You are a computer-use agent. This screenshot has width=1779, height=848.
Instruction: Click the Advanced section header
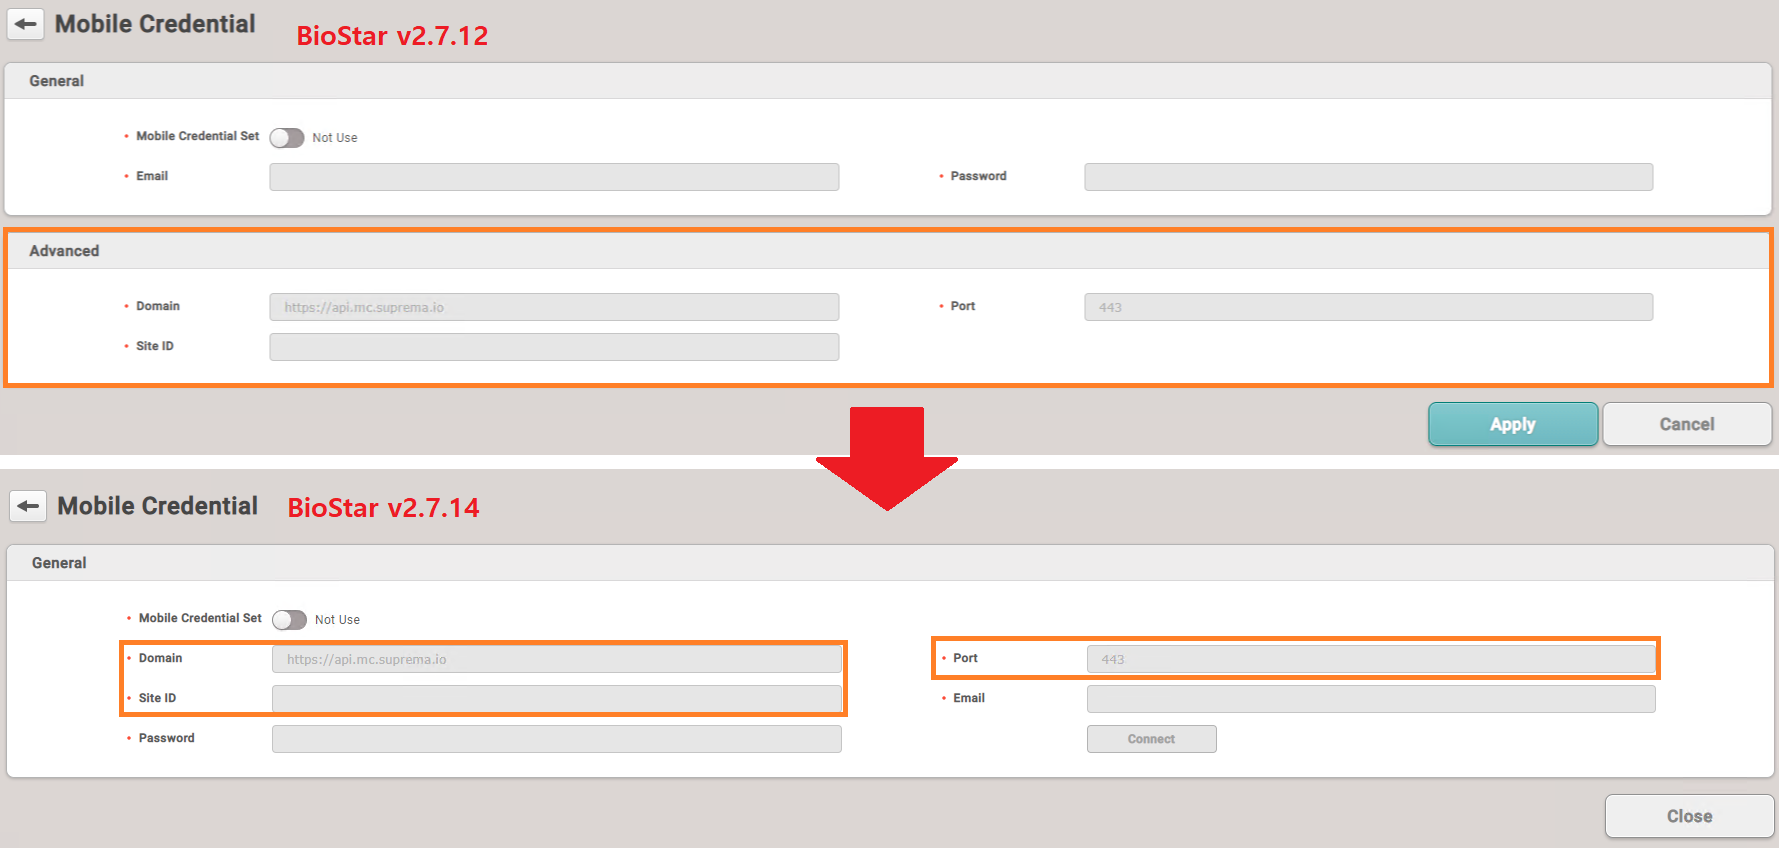point(64,251)
